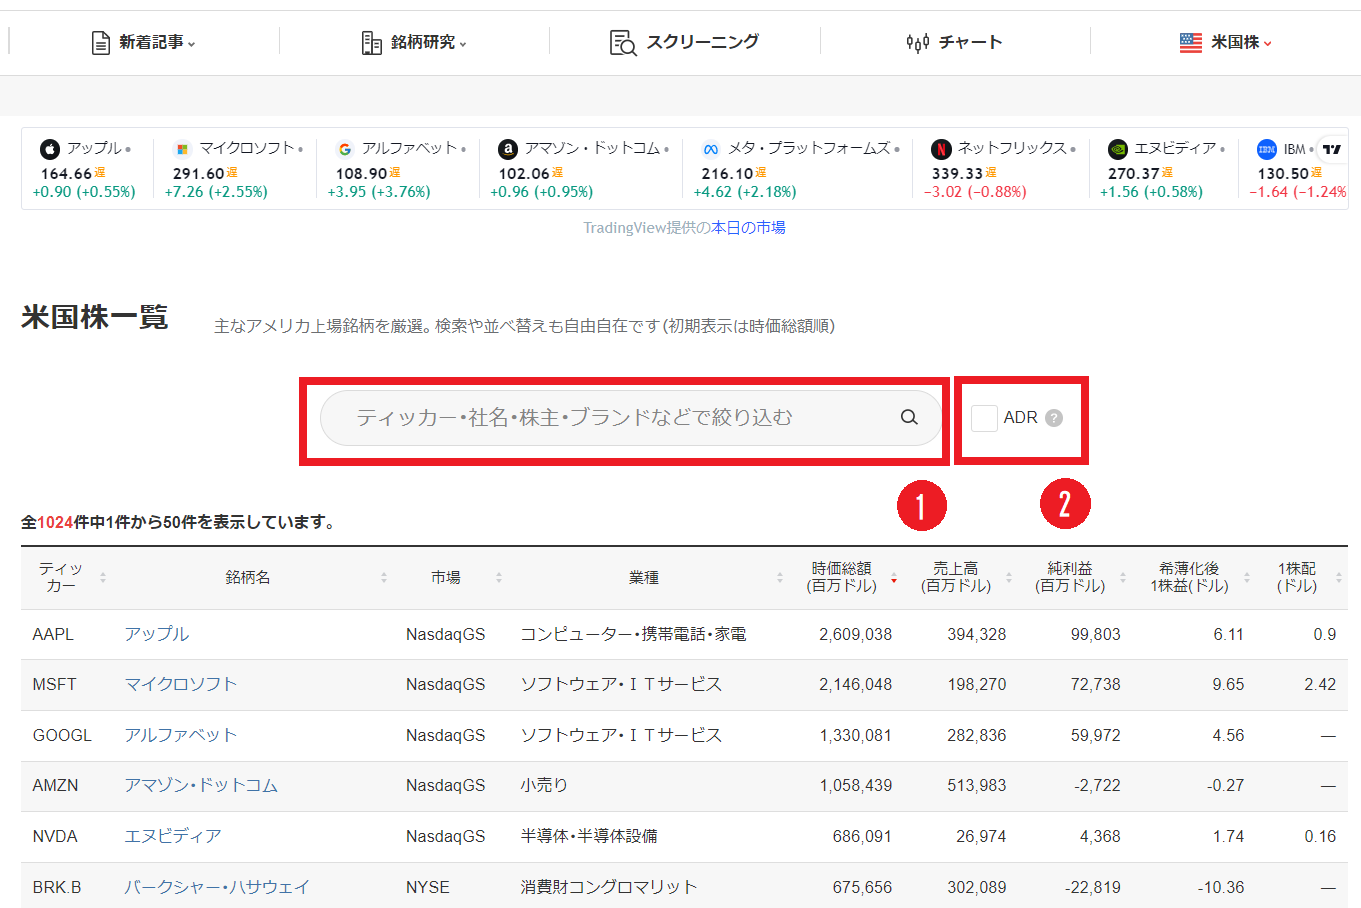This screenshot has height=908, width=1361.
Task: Click the Netflix logo in ticker strip
Action: coord(941,149)
